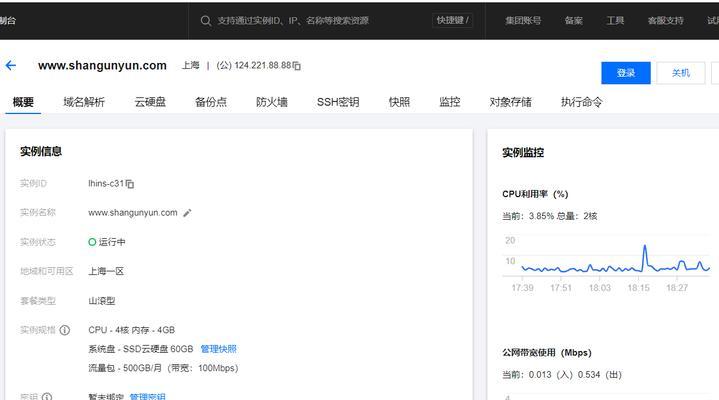This screenshot has height=400, width=719.
Task: Click the 17:39 tick on the CPU chart
Action: point(522,288)
